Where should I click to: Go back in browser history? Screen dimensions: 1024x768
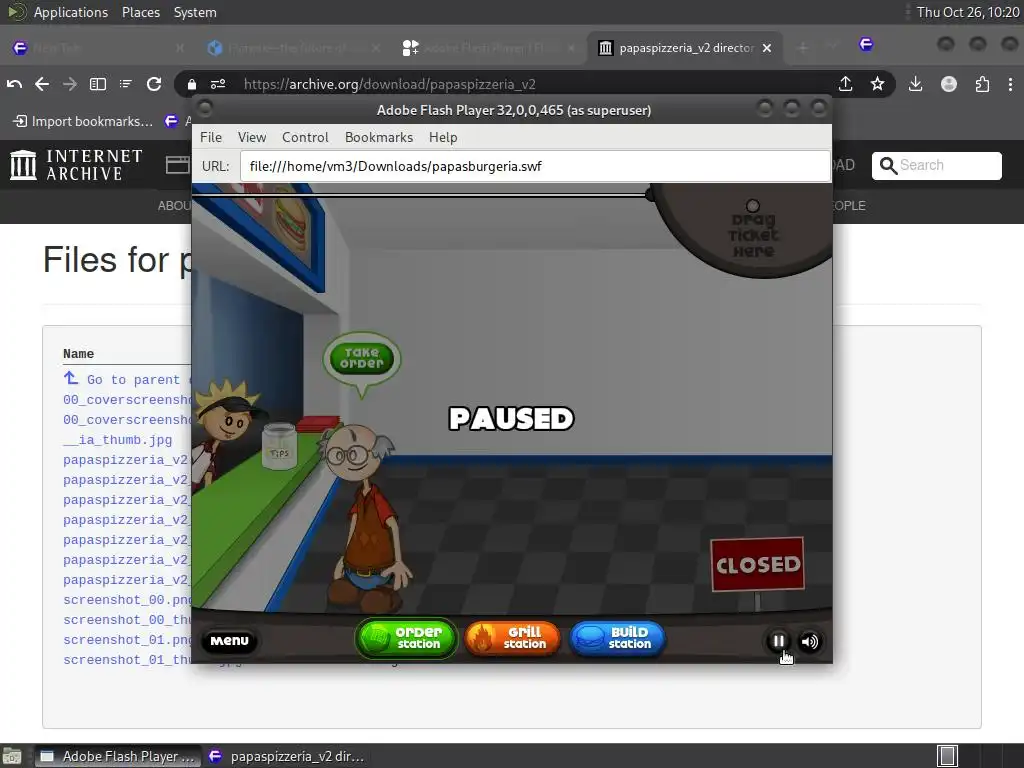click(x=42, y=84)
